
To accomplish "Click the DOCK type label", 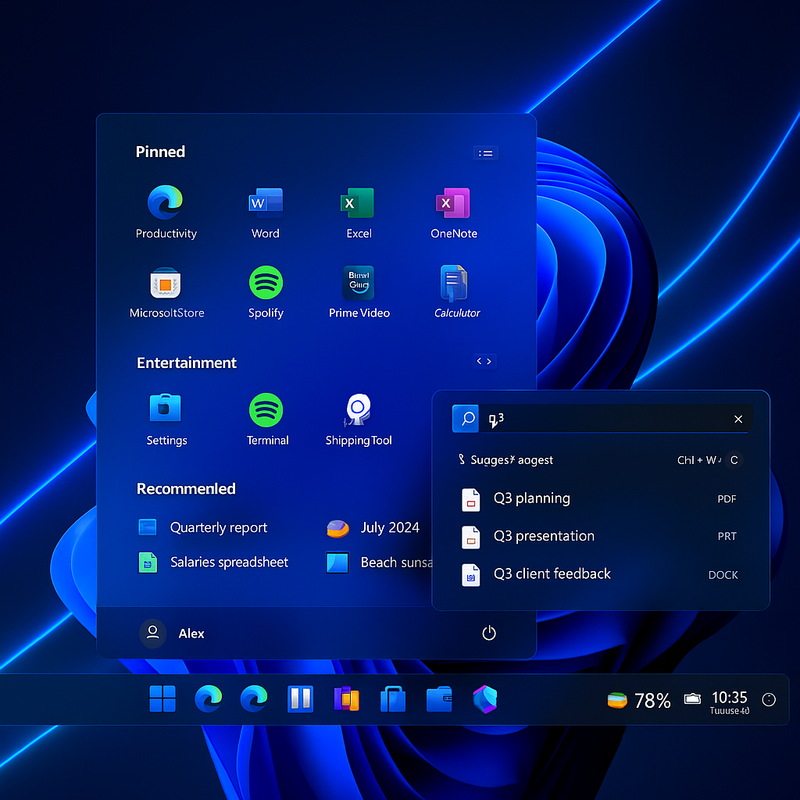I will point(723,575).
